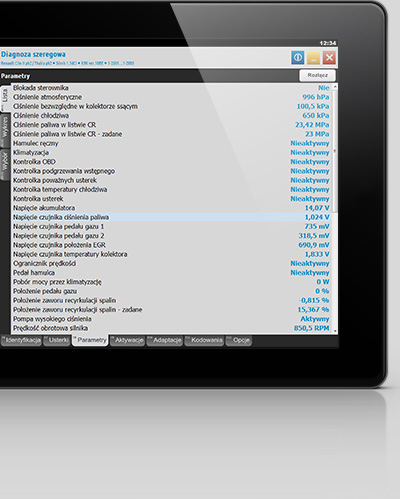The height and width of the screenshot is (499, 400).
Task: Select the Hamulec ręczny row
Action: 172,143
